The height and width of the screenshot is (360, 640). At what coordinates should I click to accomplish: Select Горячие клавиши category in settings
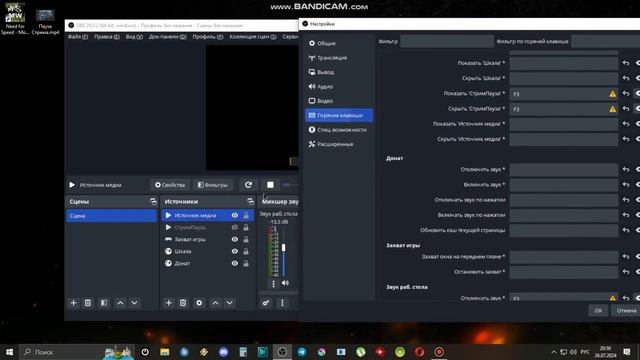[x=339, y=115]
